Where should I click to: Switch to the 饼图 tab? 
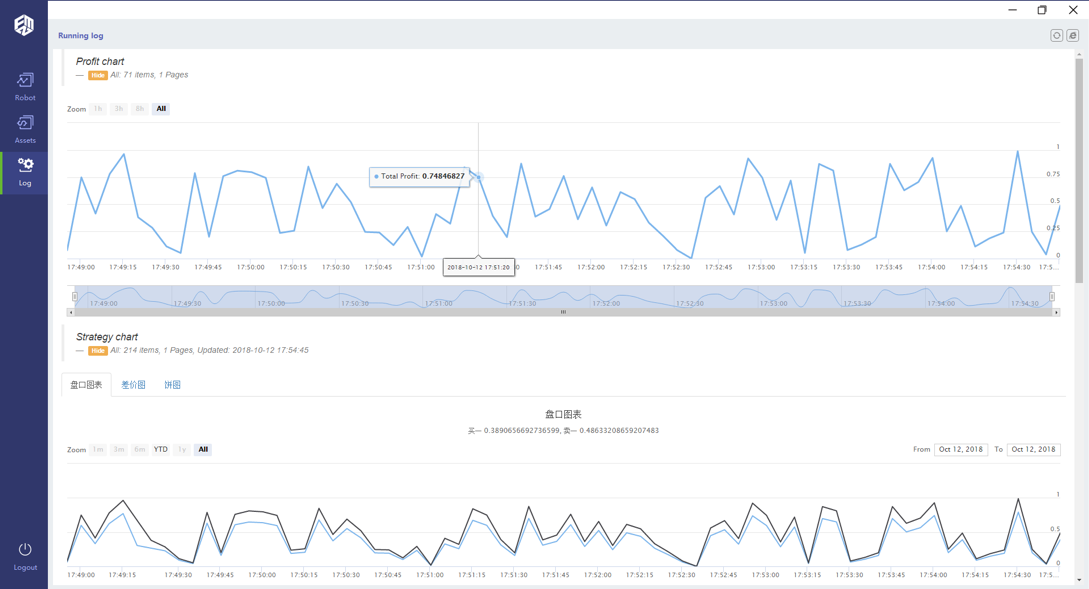point(172,385)
